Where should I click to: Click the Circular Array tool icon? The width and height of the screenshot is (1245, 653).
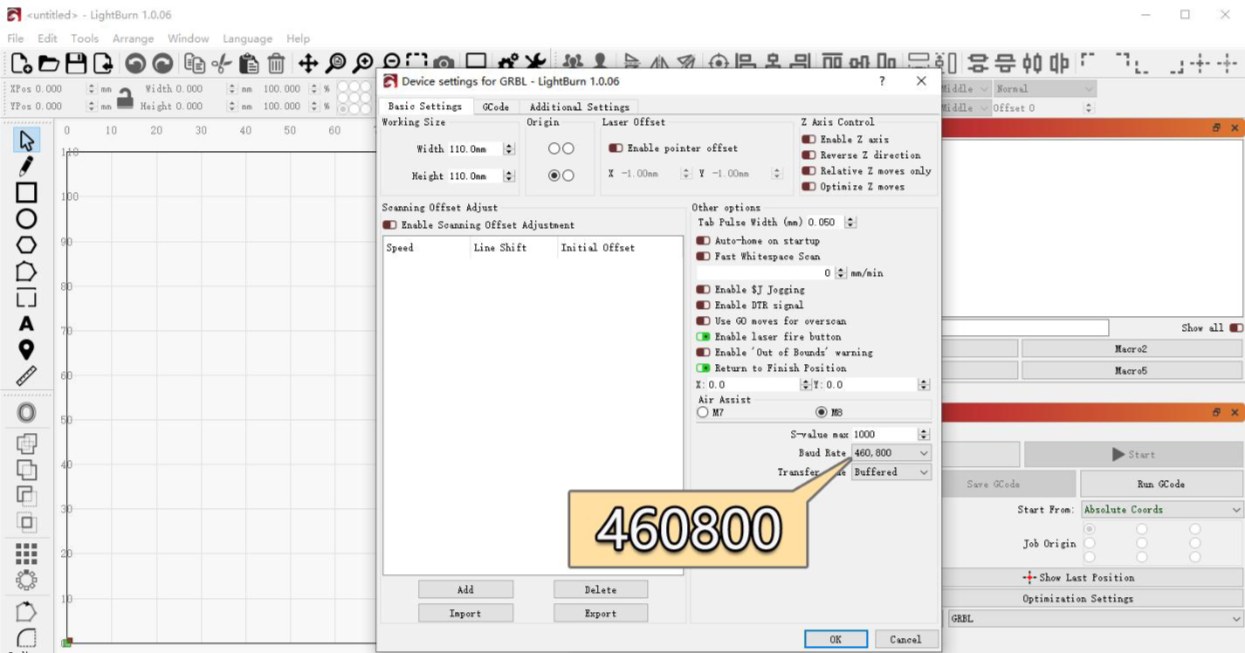coord(26,580)
